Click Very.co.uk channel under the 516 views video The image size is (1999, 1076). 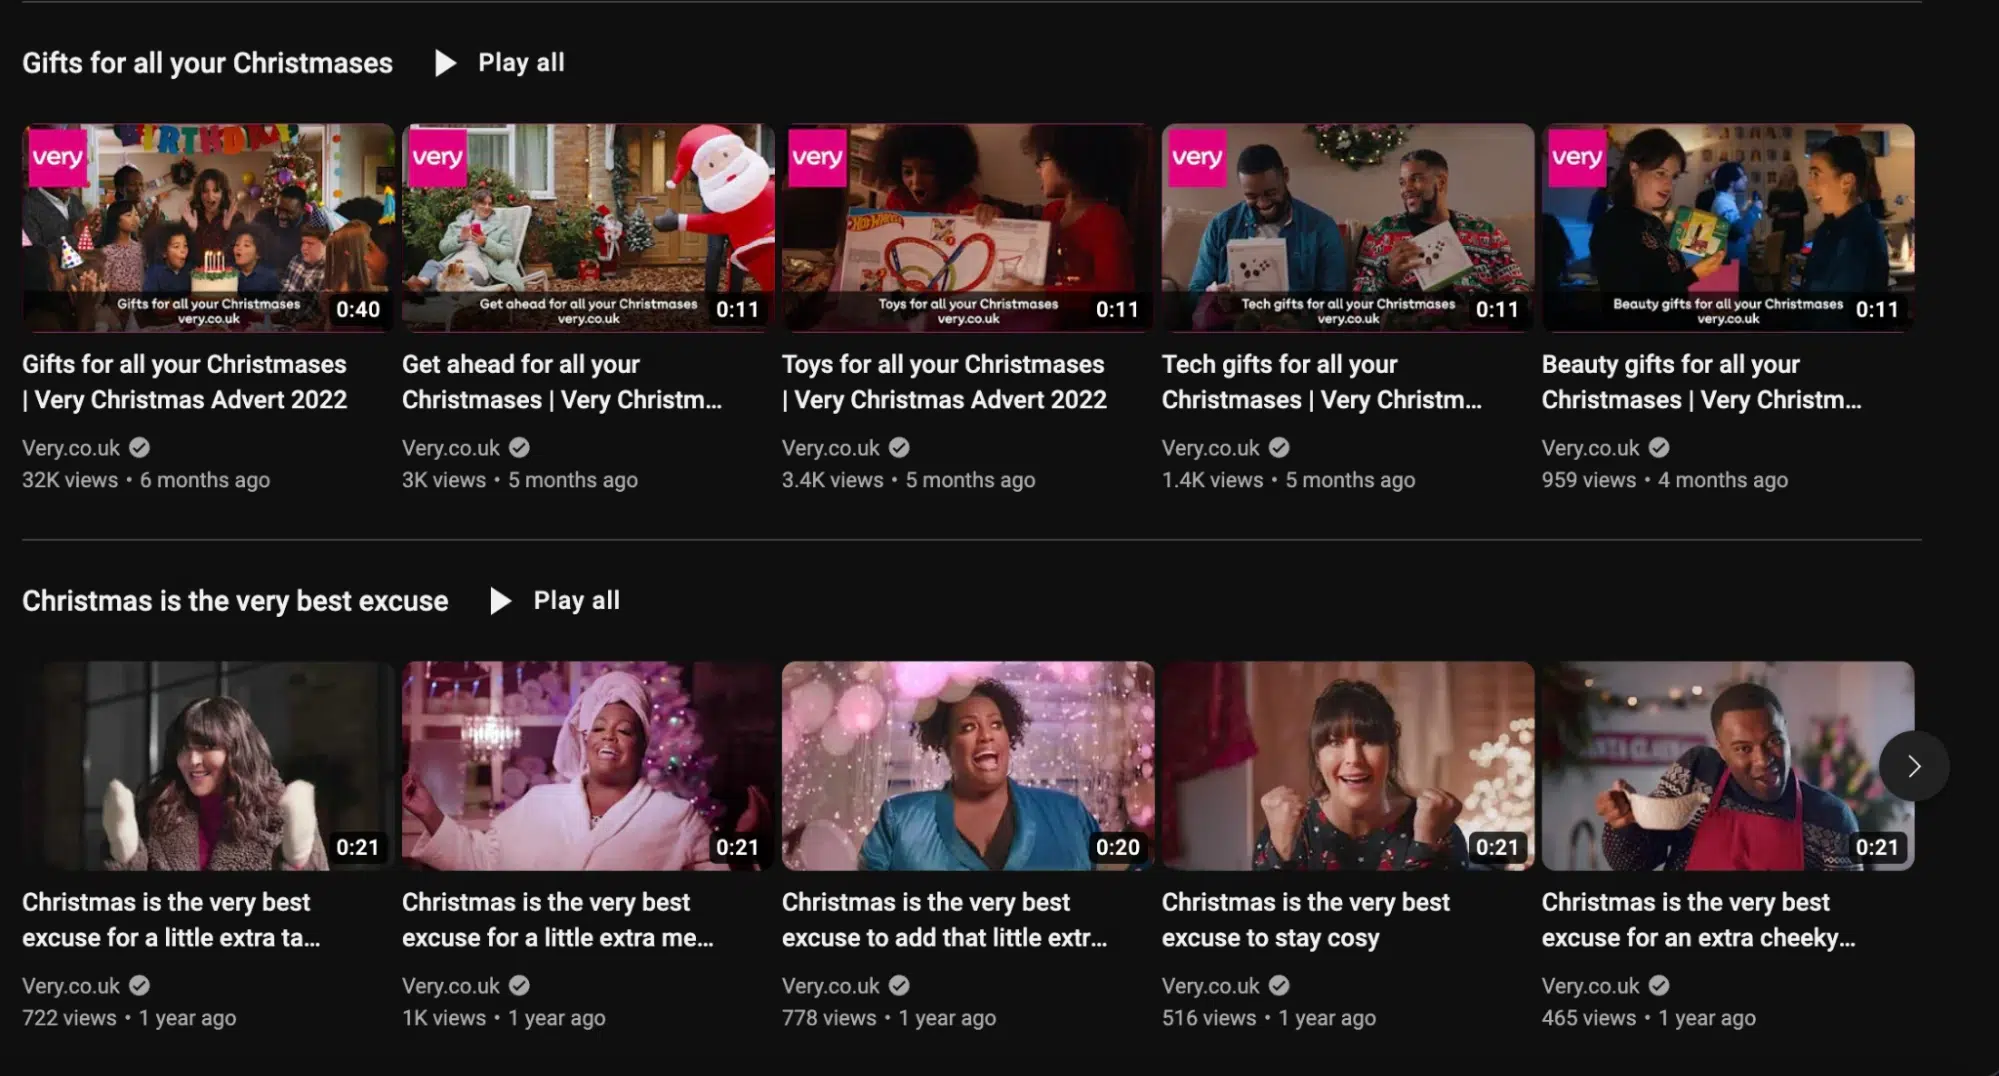pos(1211,986)
